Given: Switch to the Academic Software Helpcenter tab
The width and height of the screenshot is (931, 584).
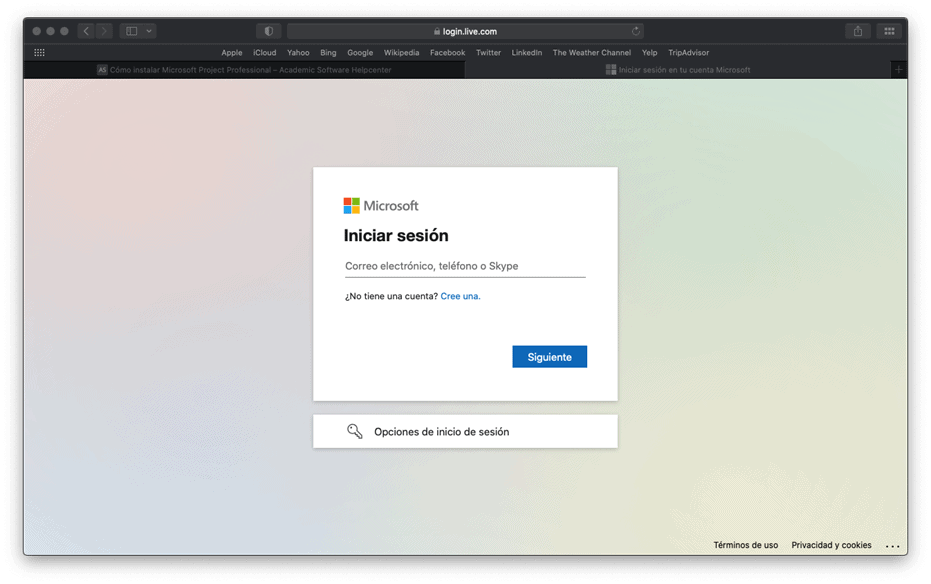Looking at the screenshot, I should [x=245, y=69].
